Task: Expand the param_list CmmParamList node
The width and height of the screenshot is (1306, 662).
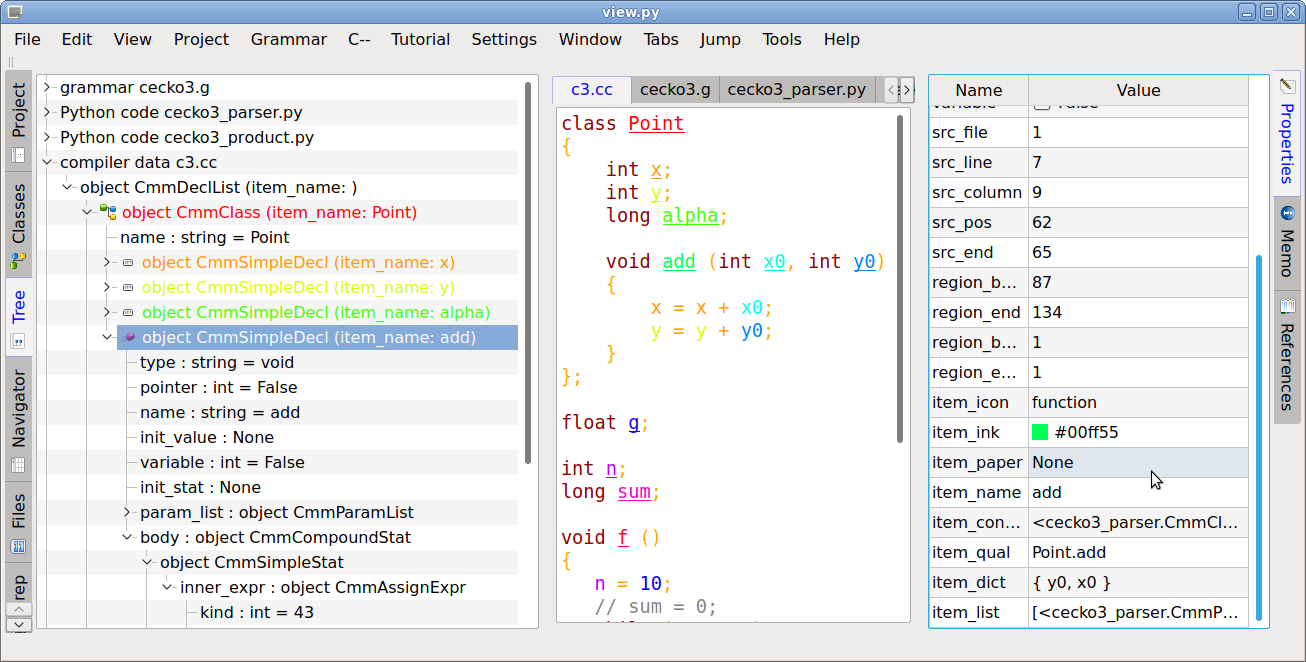Action: (x=127, y=512)
